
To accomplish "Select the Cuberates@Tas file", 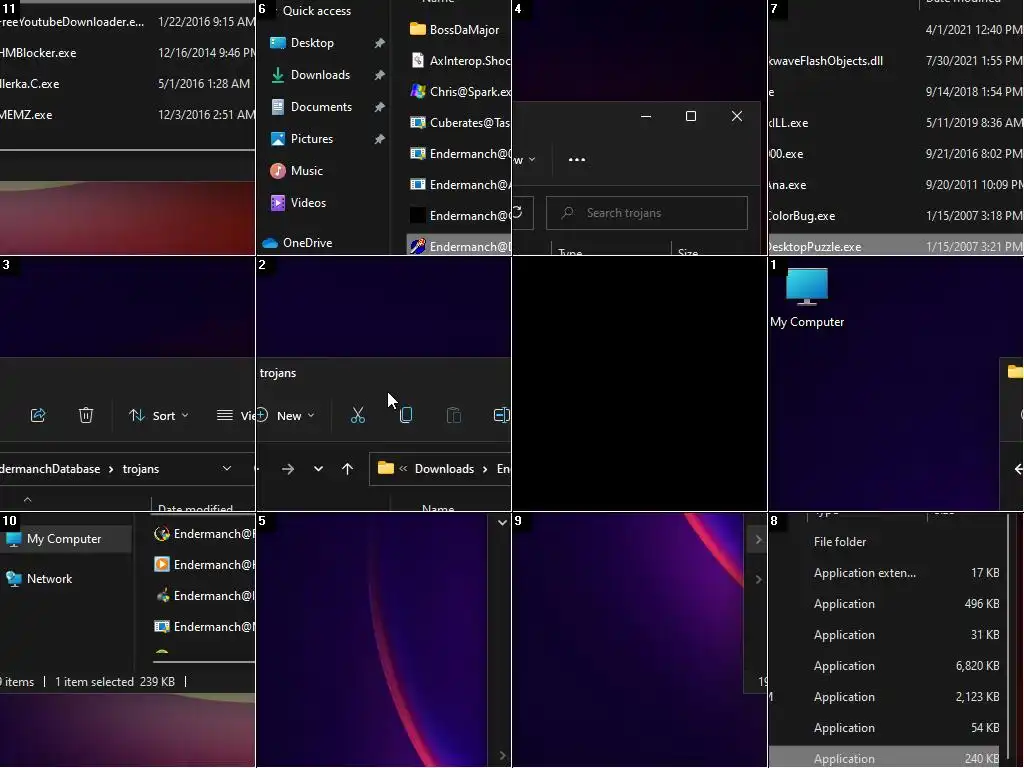I will 460,123.
